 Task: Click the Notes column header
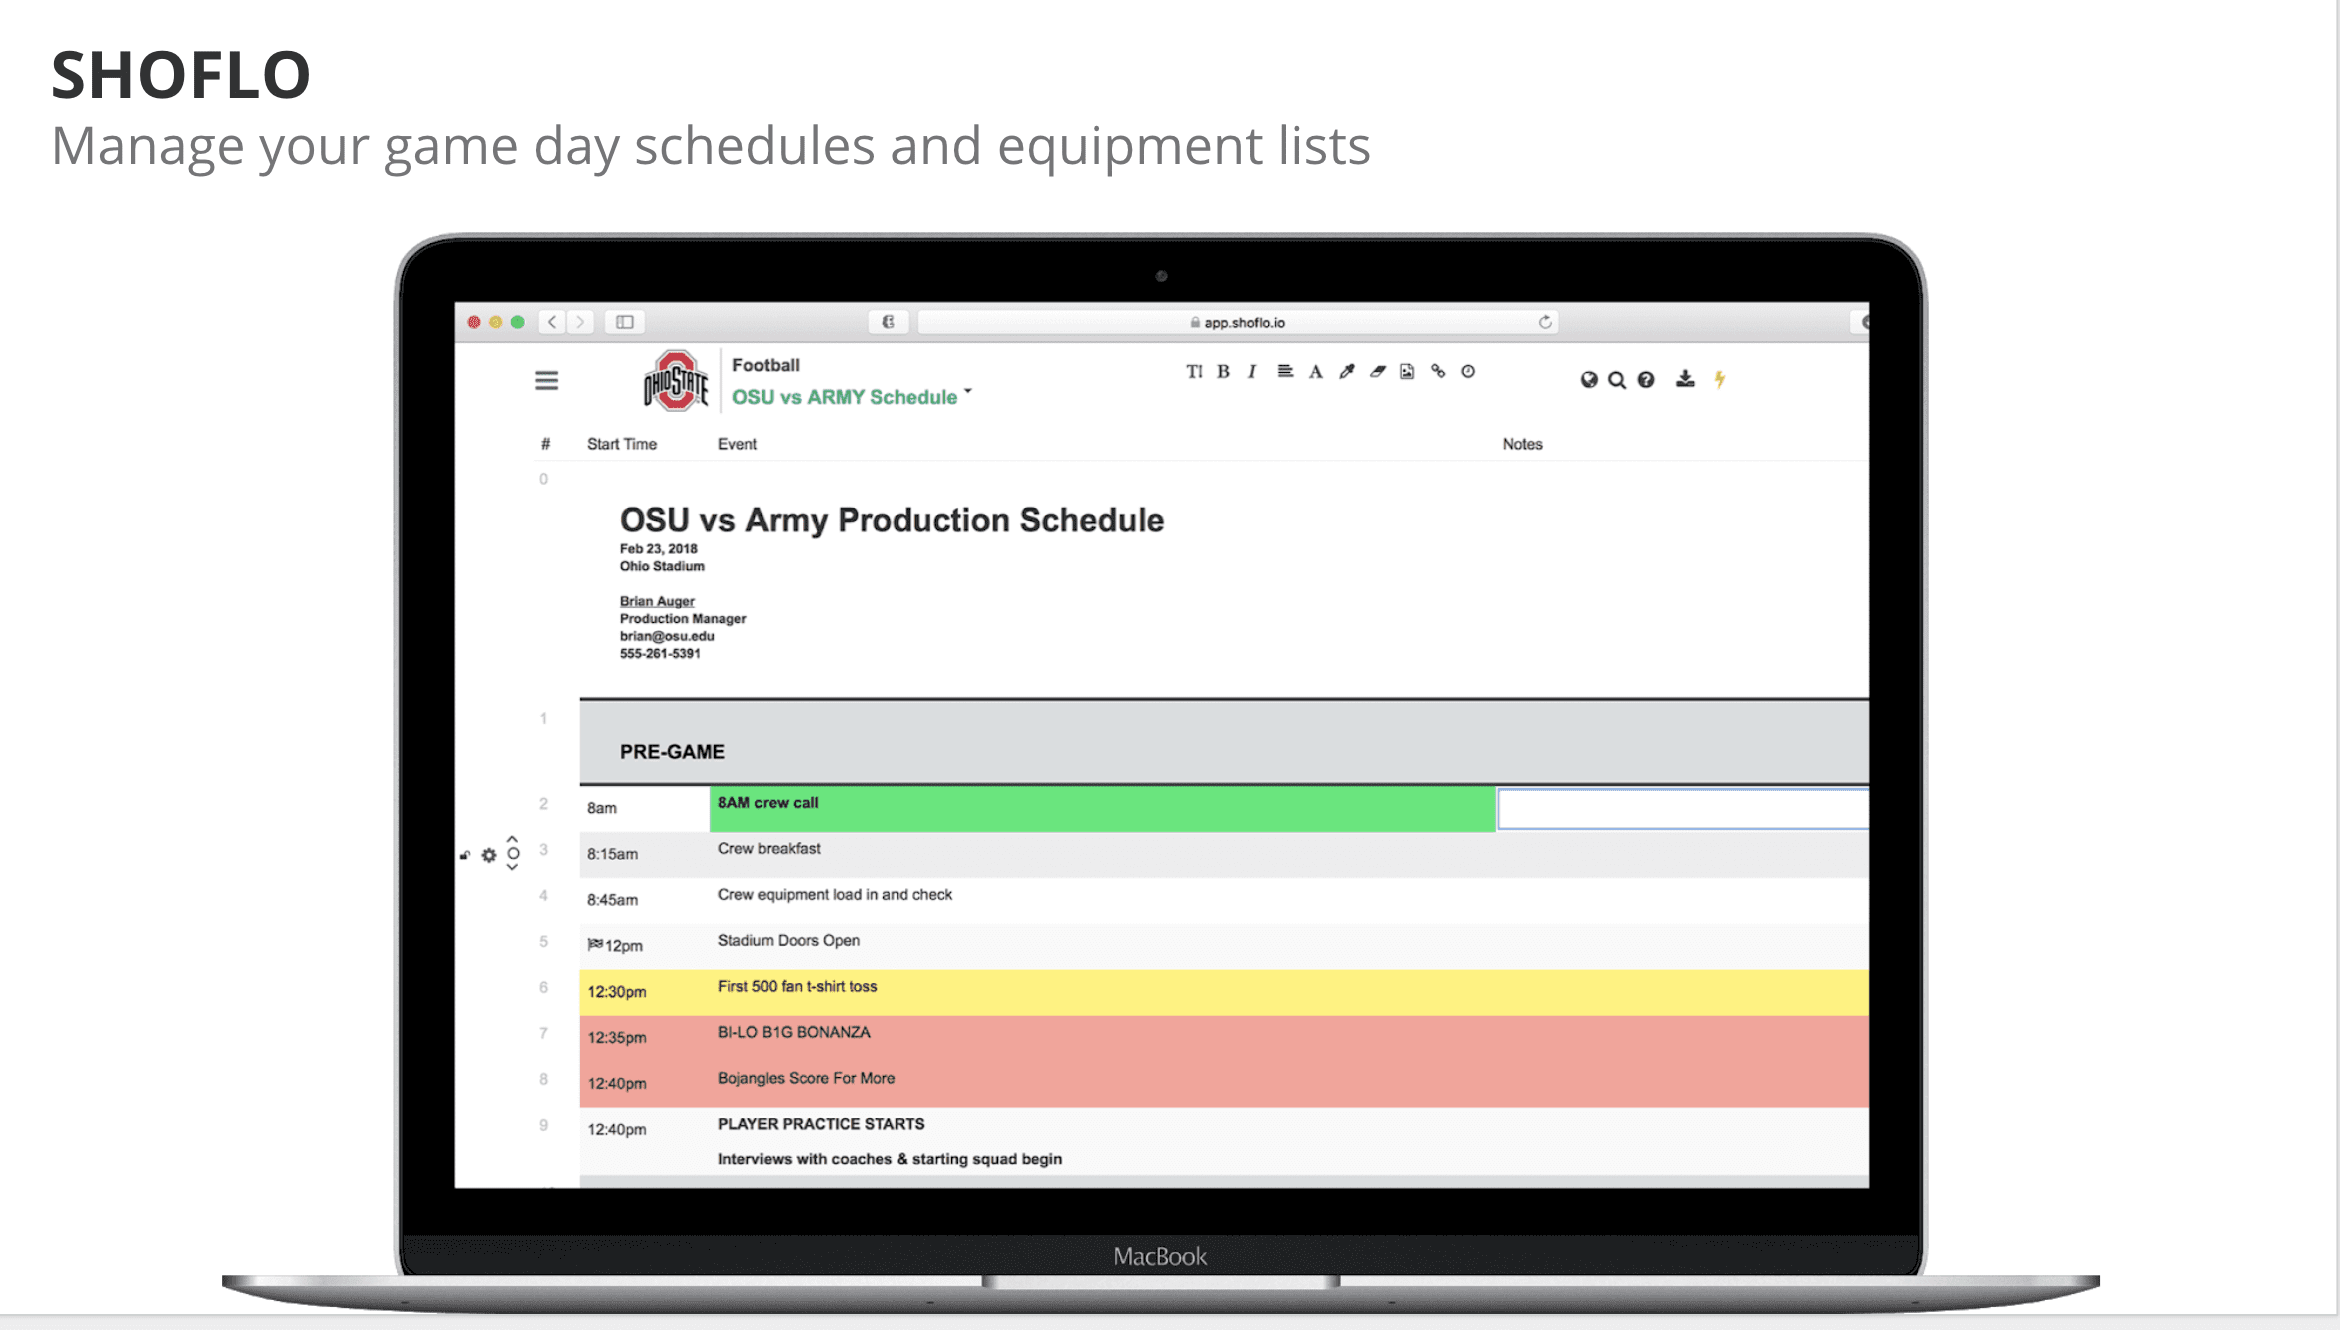coord(1522,444)
